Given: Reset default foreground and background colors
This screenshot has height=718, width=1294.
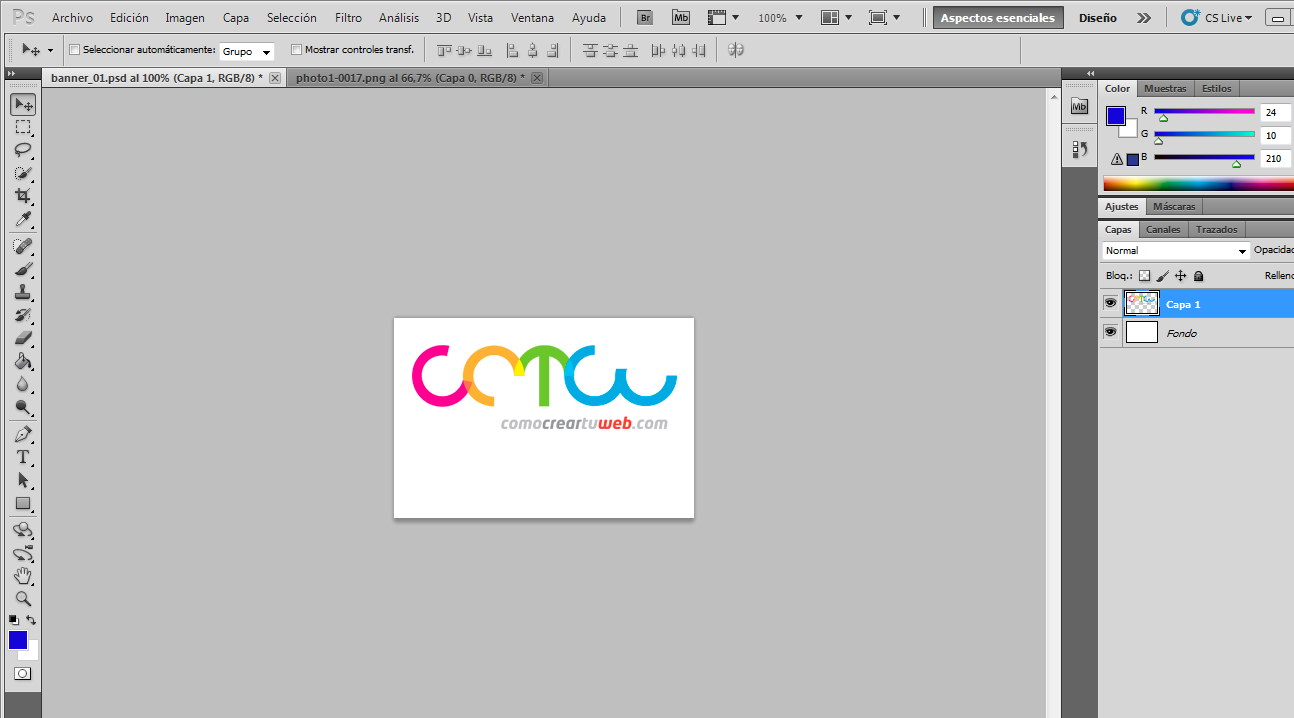Looking at the screenshot, I should coord(13,620).
